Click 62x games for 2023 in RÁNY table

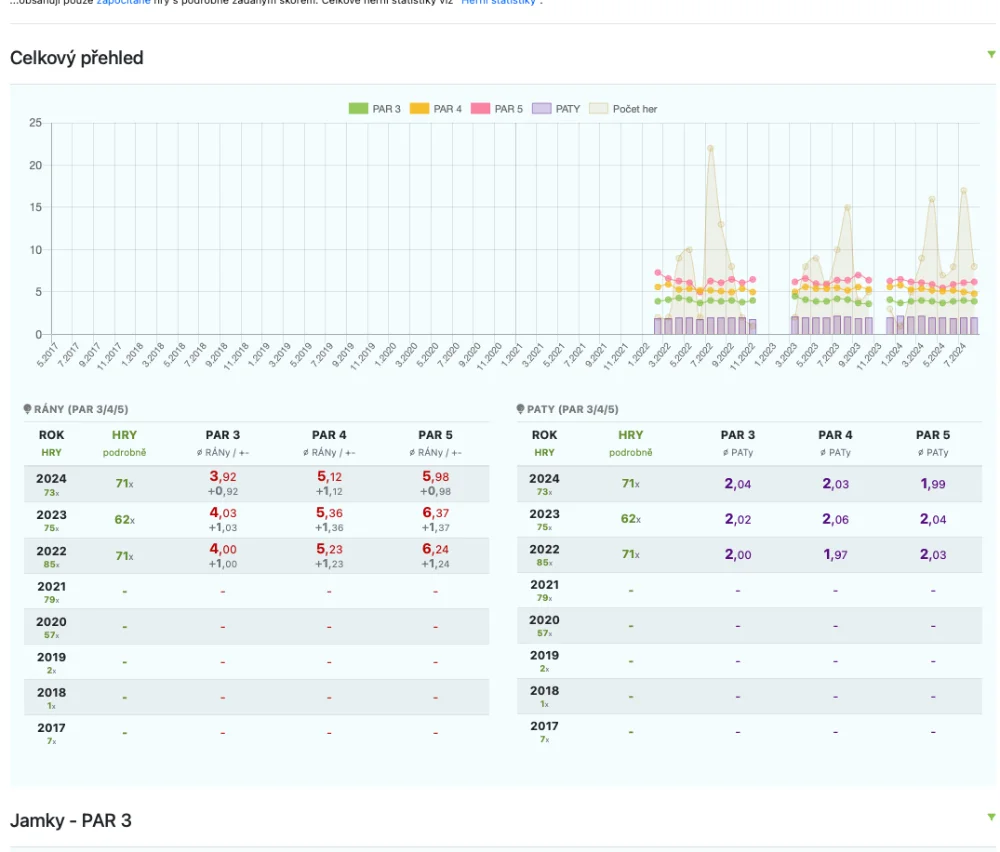pos(124,520)
